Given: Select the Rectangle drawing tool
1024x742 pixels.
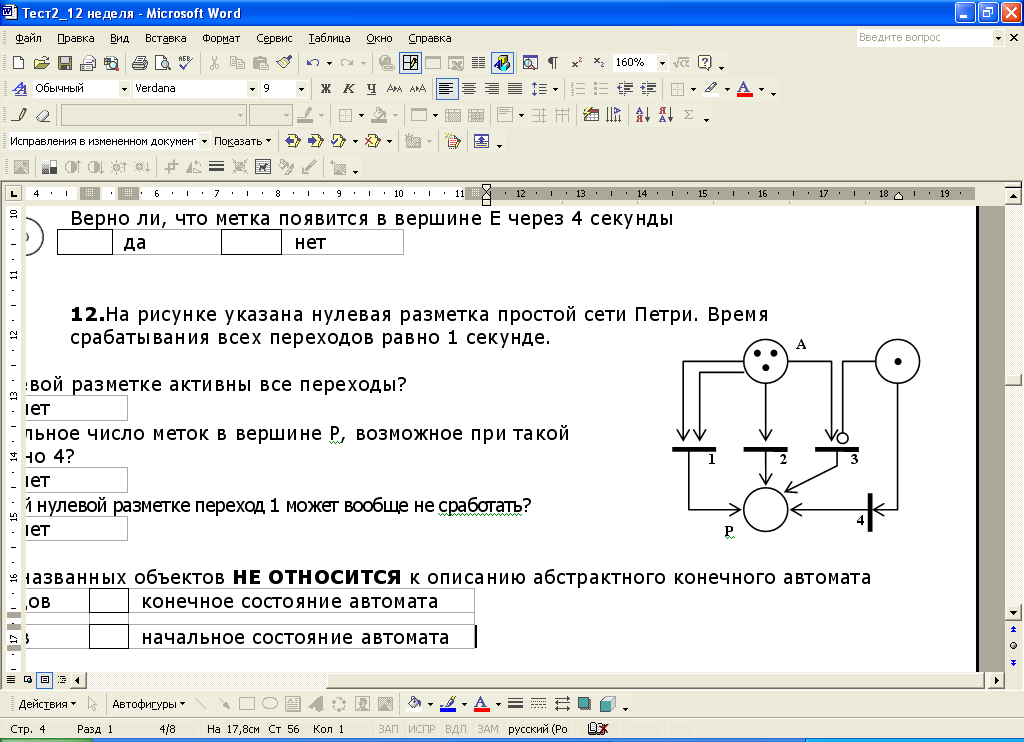Looking at the screenshot, I should [x=247, y=704].
